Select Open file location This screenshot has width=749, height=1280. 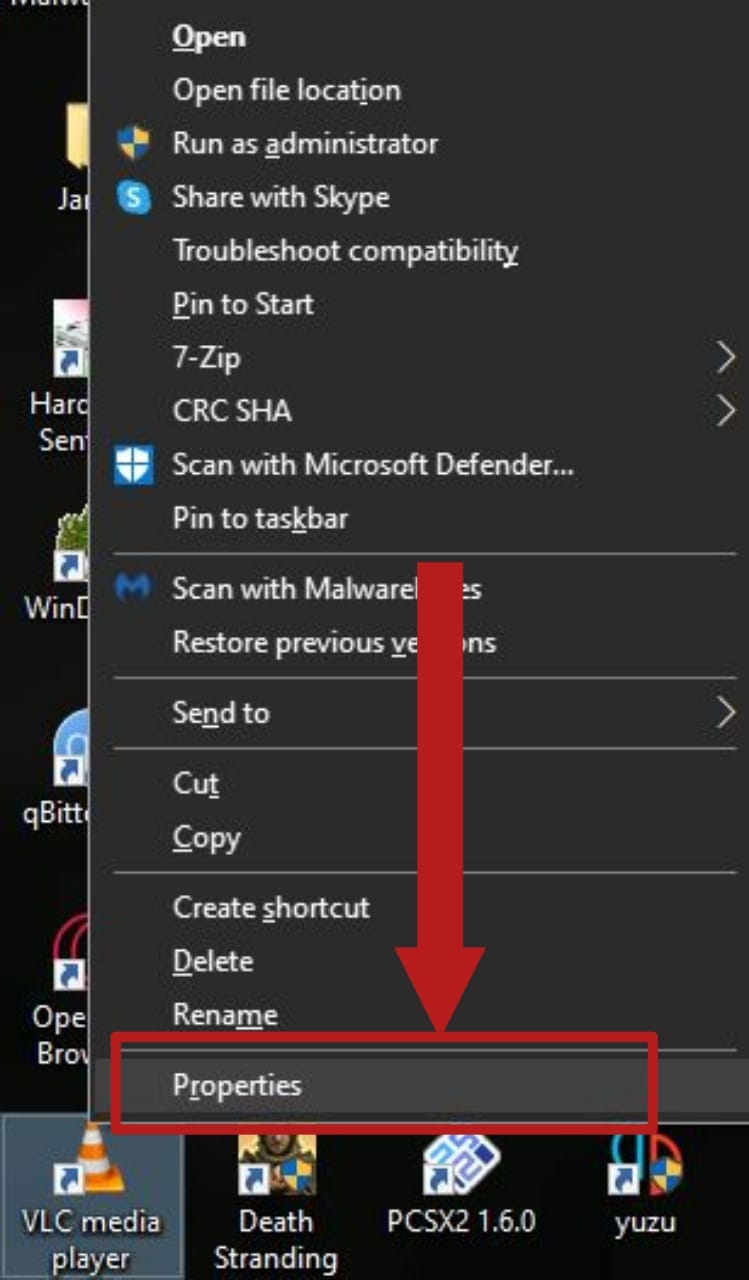point(286,90)
